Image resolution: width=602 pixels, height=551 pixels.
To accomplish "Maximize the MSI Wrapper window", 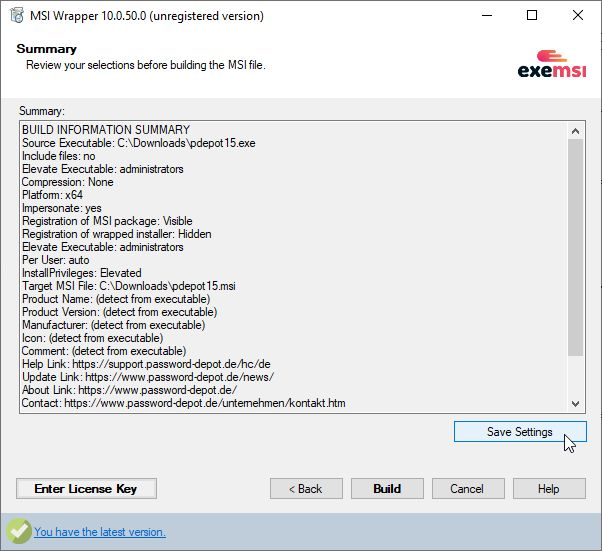I will (x=532, y=16).
